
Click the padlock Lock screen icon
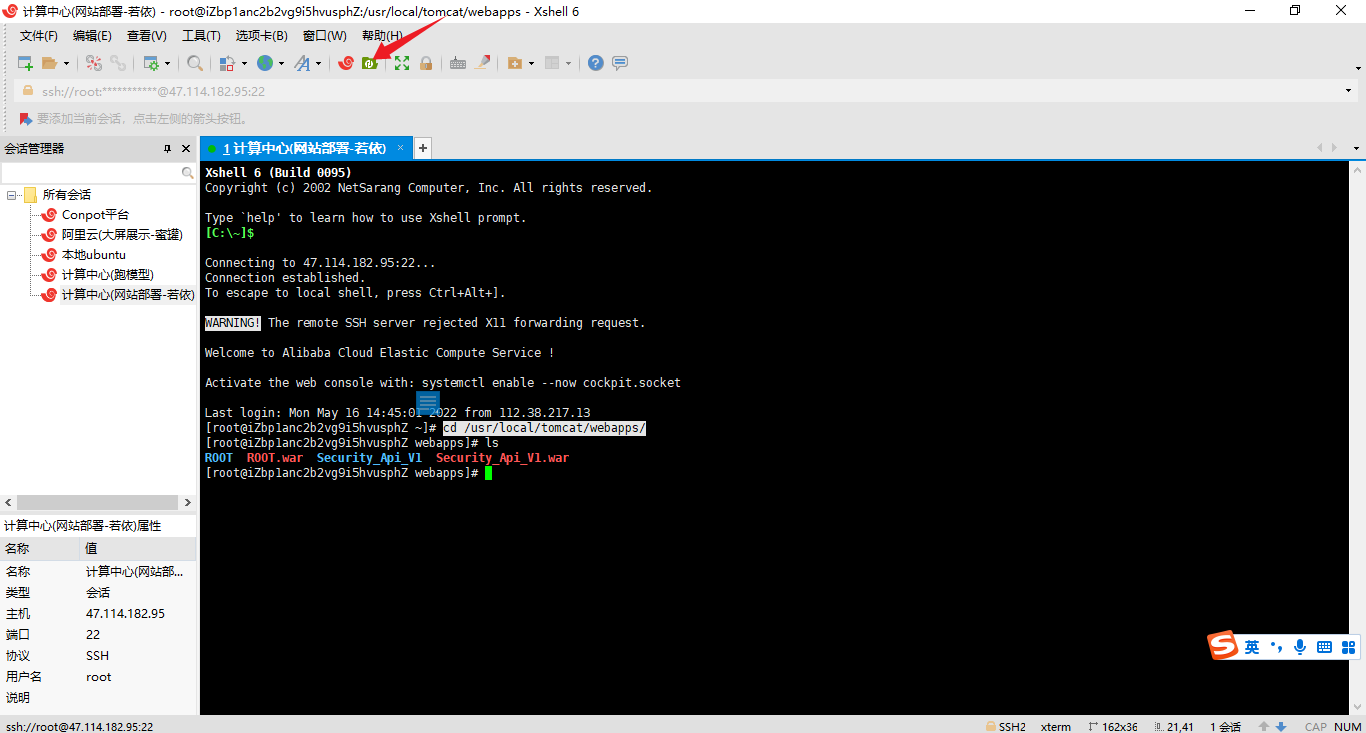click(x=426, y=63)
